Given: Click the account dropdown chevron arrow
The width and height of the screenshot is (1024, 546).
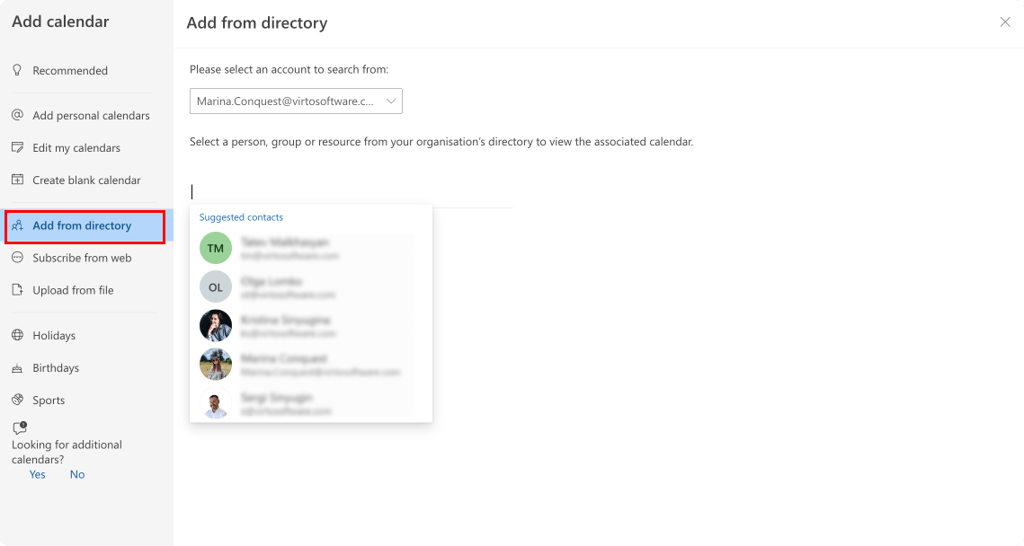Looking at the screenshot, I should click(x=391, y=101).
